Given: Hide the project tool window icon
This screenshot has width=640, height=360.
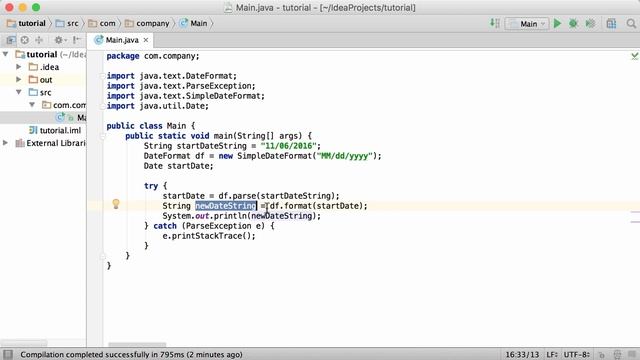Looking at the screenshot, I should click(76, 40).
